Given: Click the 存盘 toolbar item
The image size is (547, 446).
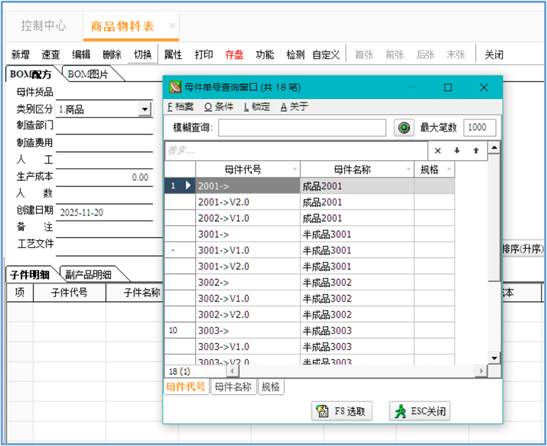Looking at the screenshot, I should [234, 54].
